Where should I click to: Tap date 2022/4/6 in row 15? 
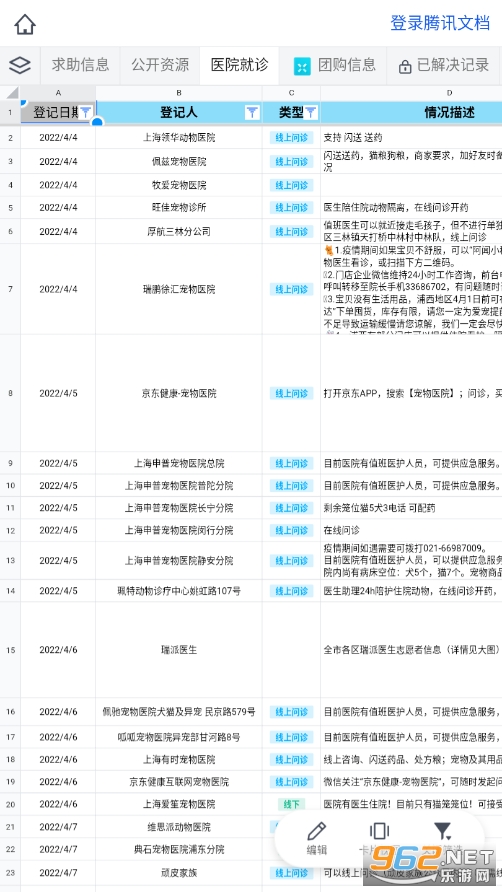(x=58, y=650)
